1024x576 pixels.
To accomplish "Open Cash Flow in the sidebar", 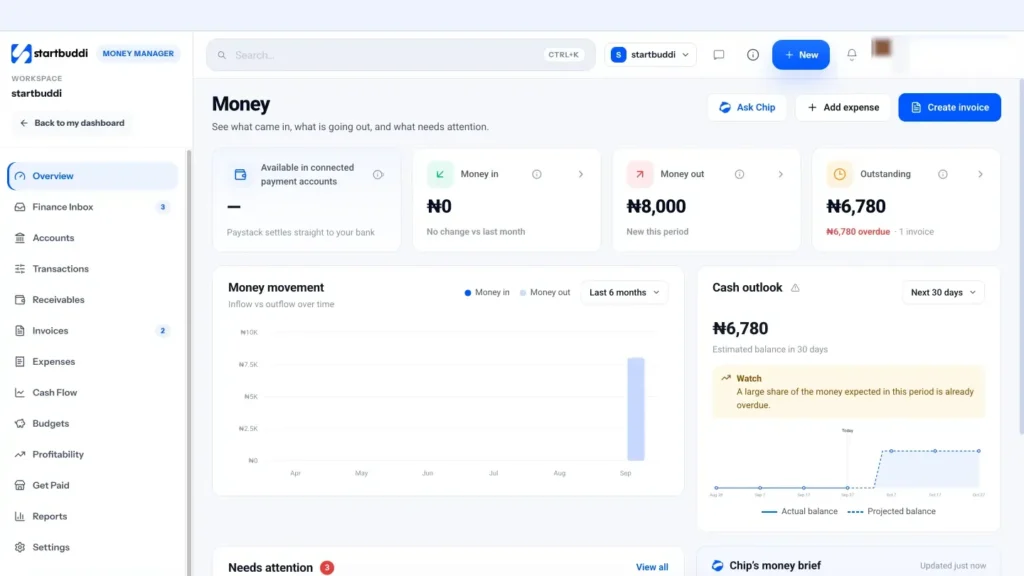I will (93, 392).
